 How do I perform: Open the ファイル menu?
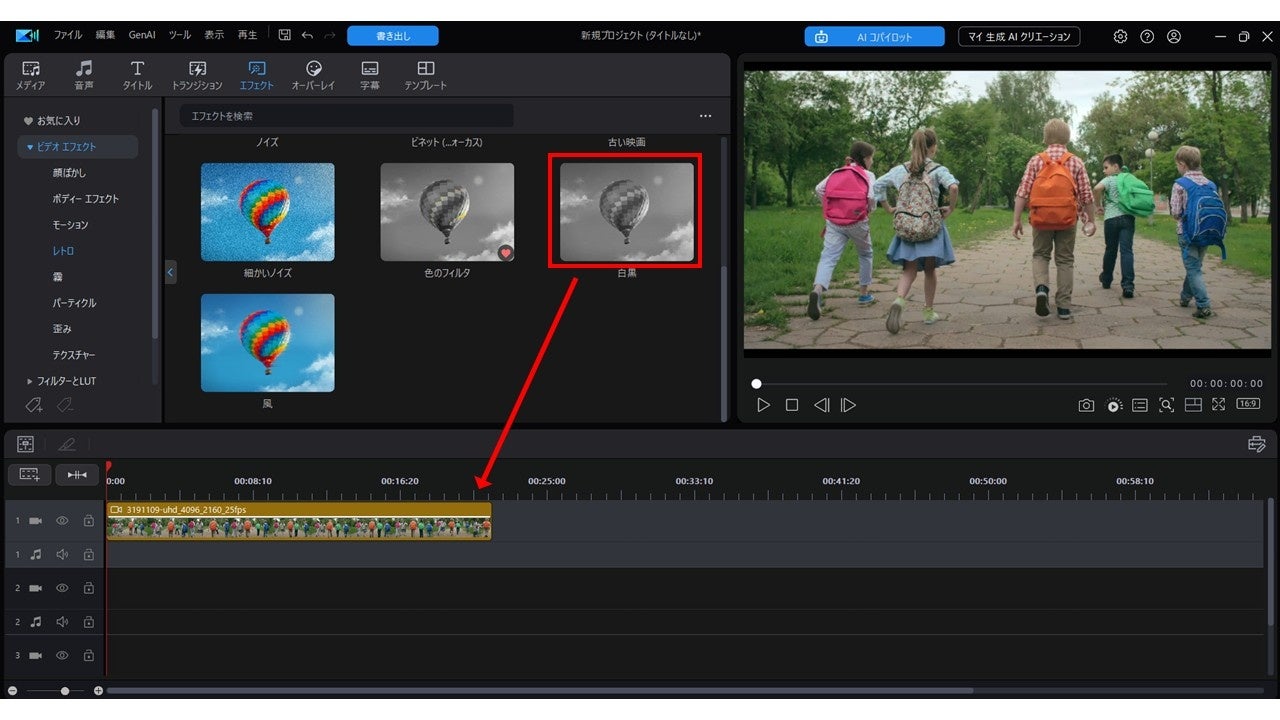(x=68, y=35)
